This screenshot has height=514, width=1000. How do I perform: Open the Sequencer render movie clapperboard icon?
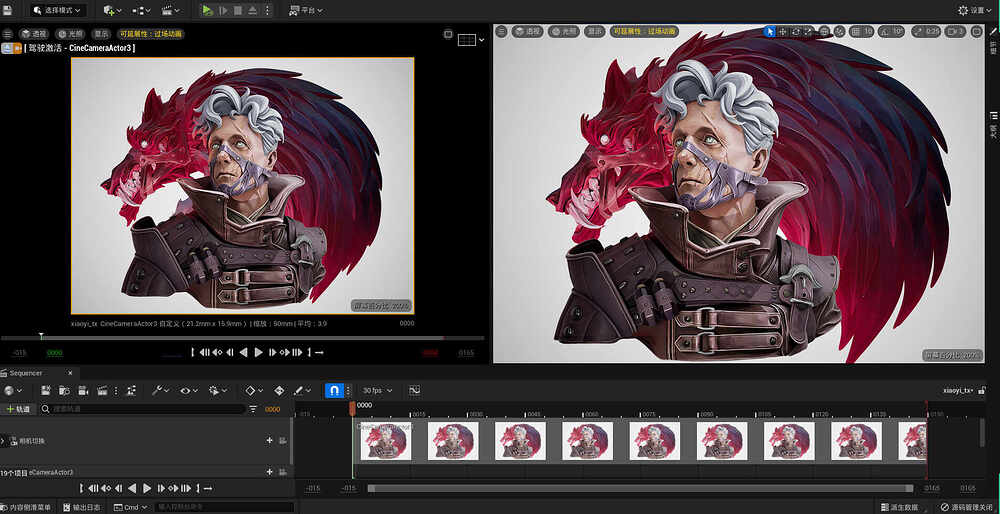point(101,390)
